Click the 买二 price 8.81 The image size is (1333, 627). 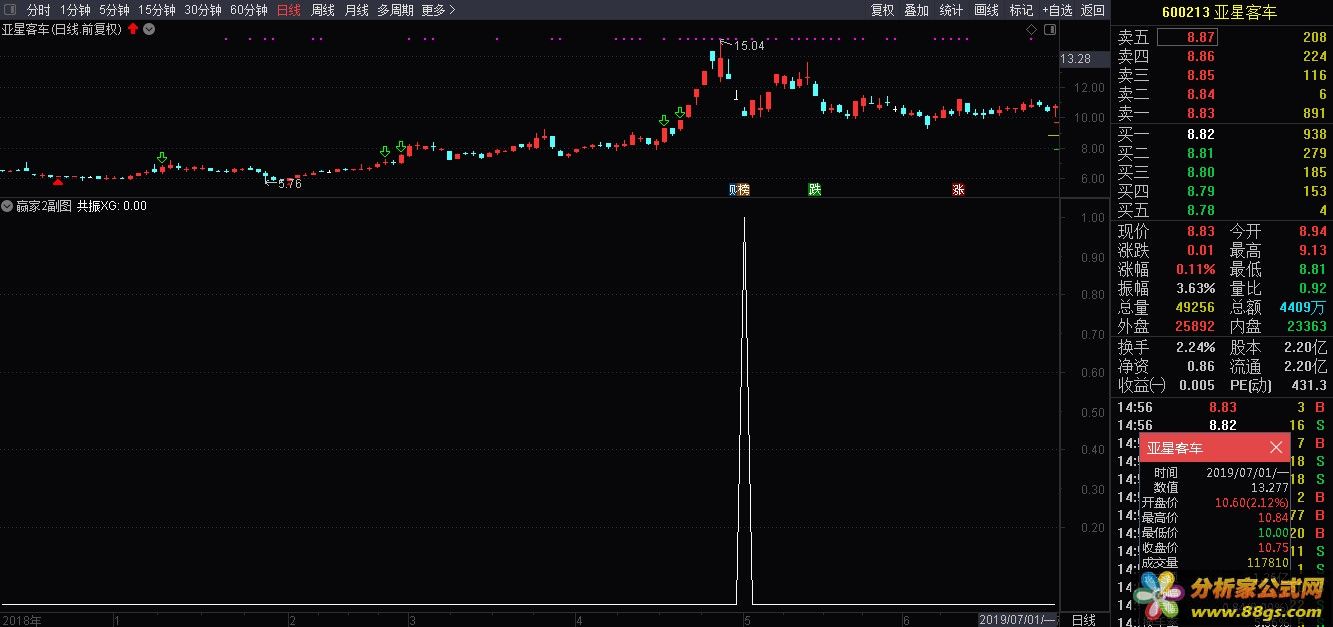[1201, 153]
